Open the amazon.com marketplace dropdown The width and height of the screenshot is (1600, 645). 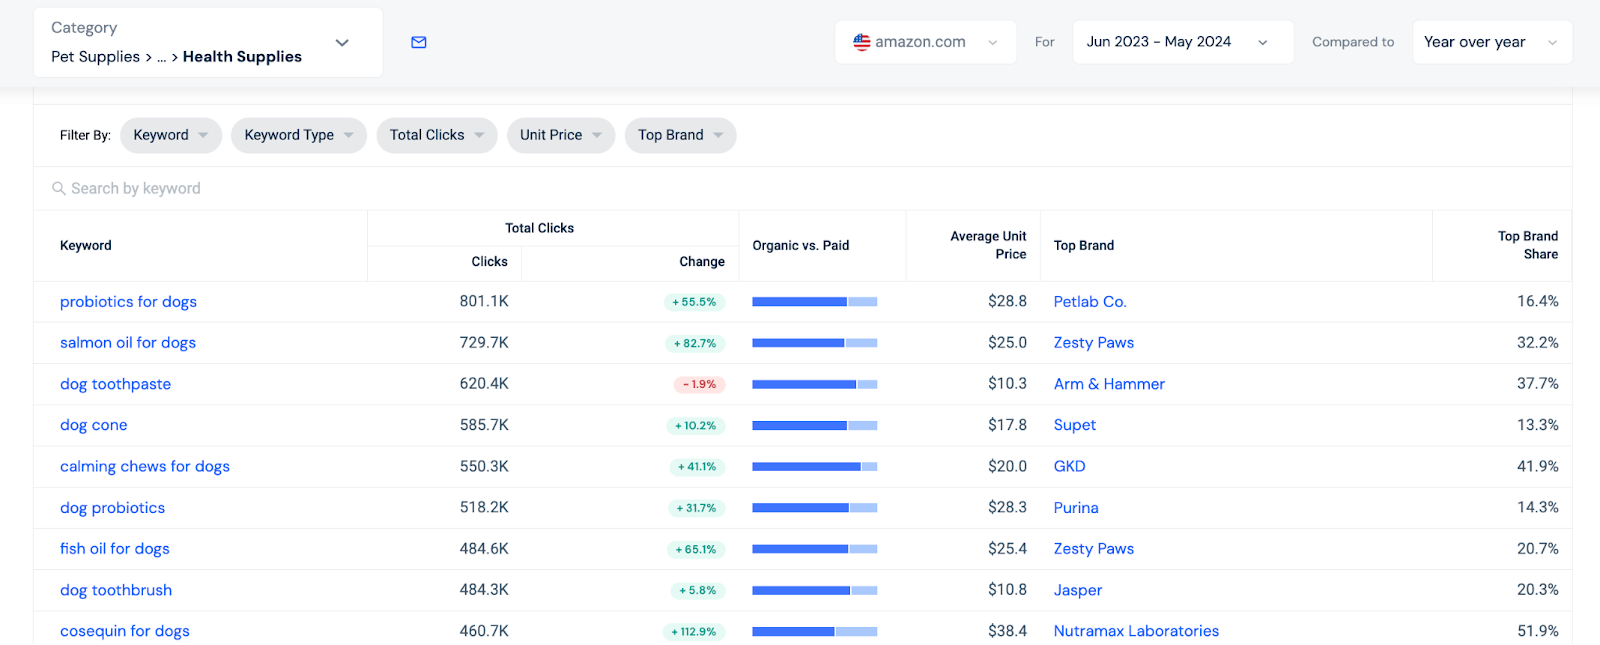tap(925, 42)
